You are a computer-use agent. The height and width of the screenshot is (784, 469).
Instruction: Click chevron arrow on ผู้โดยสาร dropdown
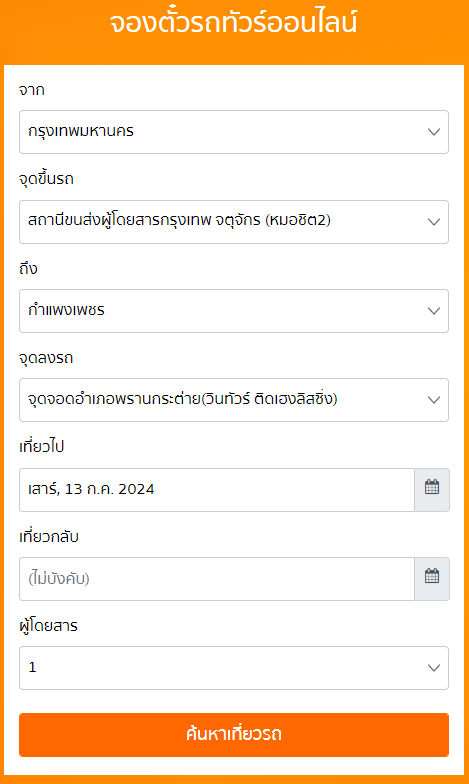pos(434,668)
